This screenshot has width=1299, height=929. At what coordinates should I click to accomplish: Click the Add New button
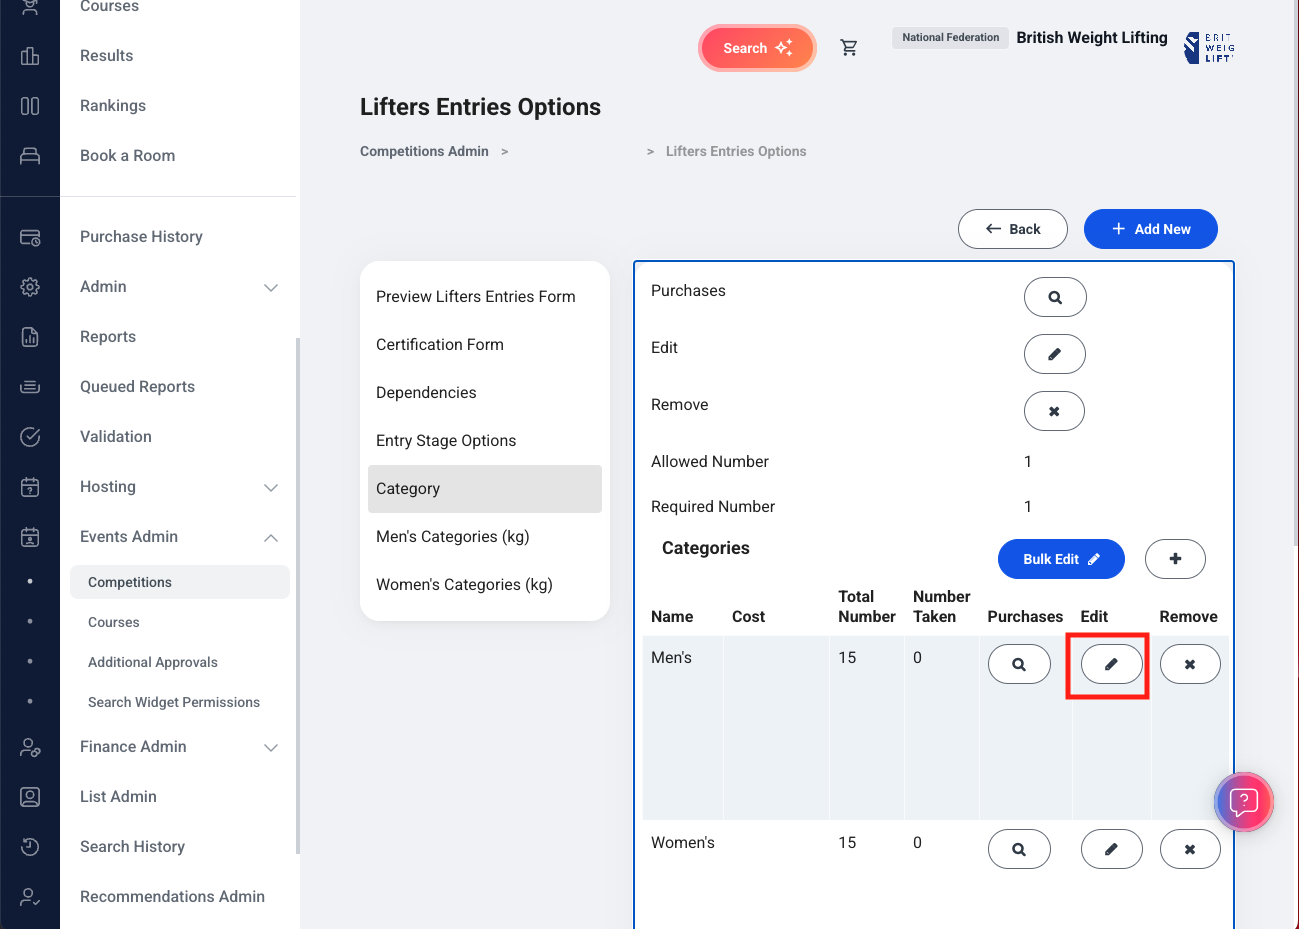(x=1151, y=229)
